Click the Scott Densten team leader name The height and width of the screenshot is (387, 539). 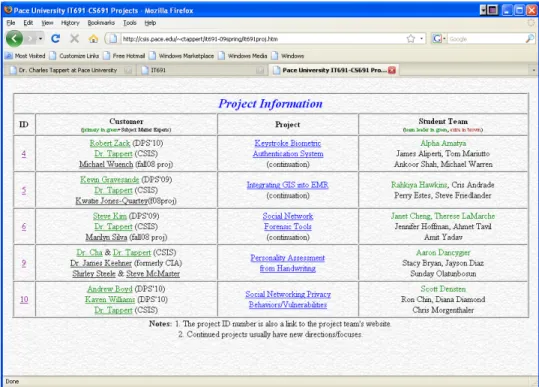(443, 289)
